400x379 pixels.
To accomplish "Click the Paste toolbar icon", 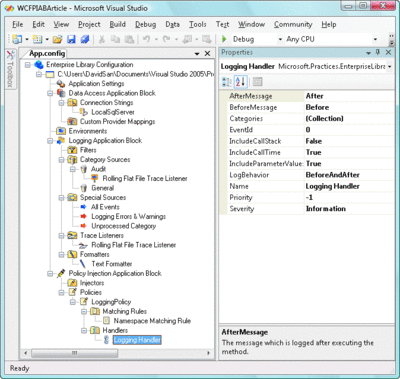I will coord(129,39).
